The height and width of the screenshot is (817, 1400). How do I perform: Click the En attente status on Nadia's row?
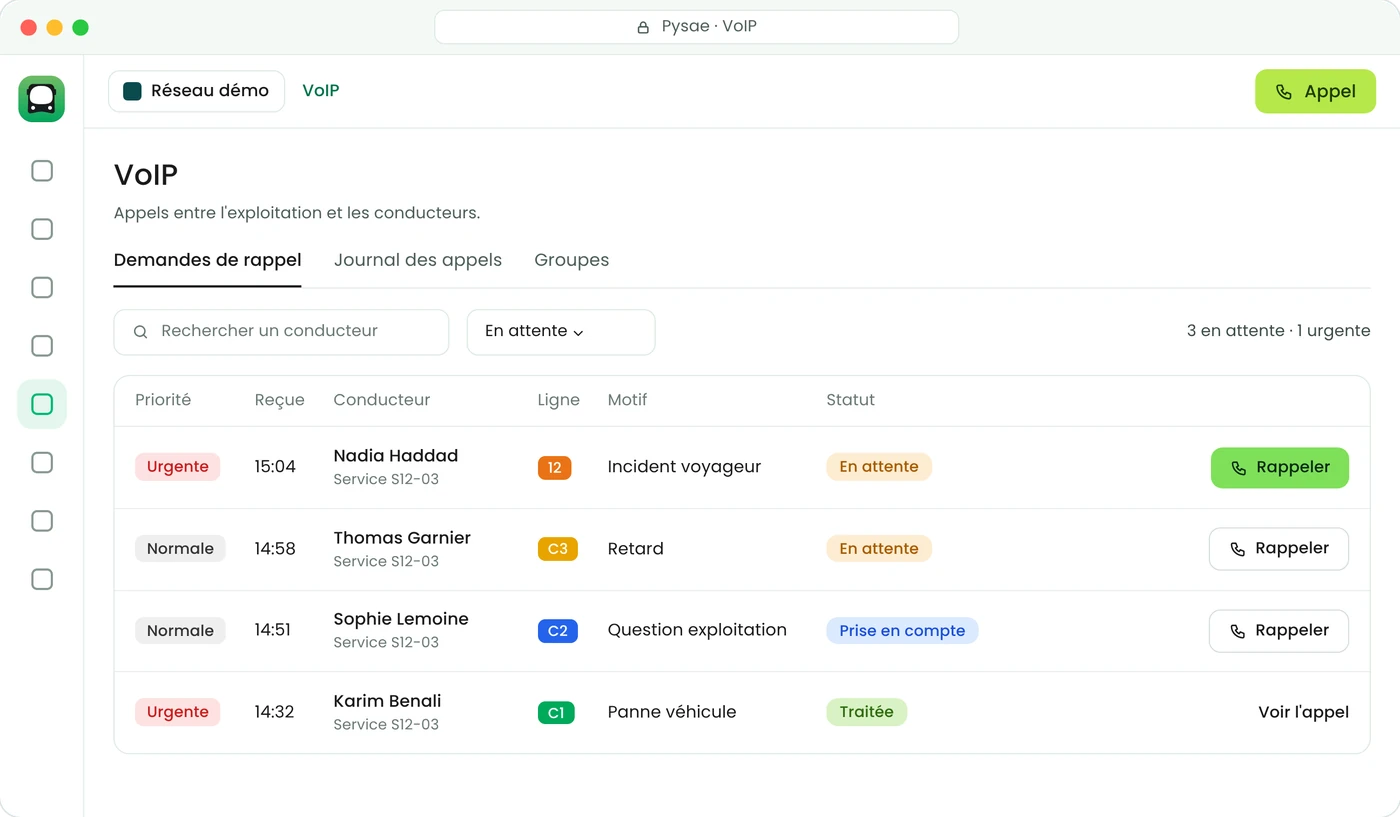(878, 467)
